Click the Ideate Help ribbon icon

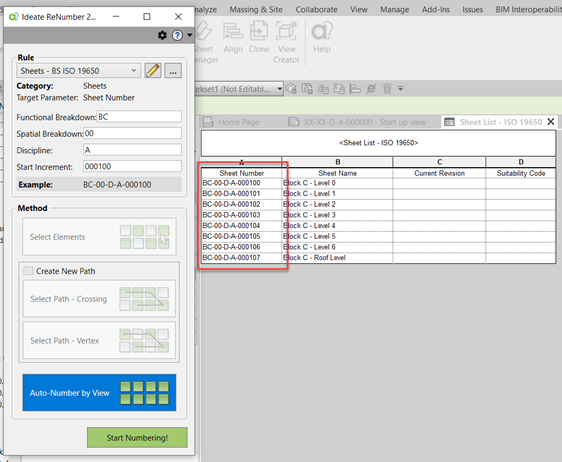322,37
